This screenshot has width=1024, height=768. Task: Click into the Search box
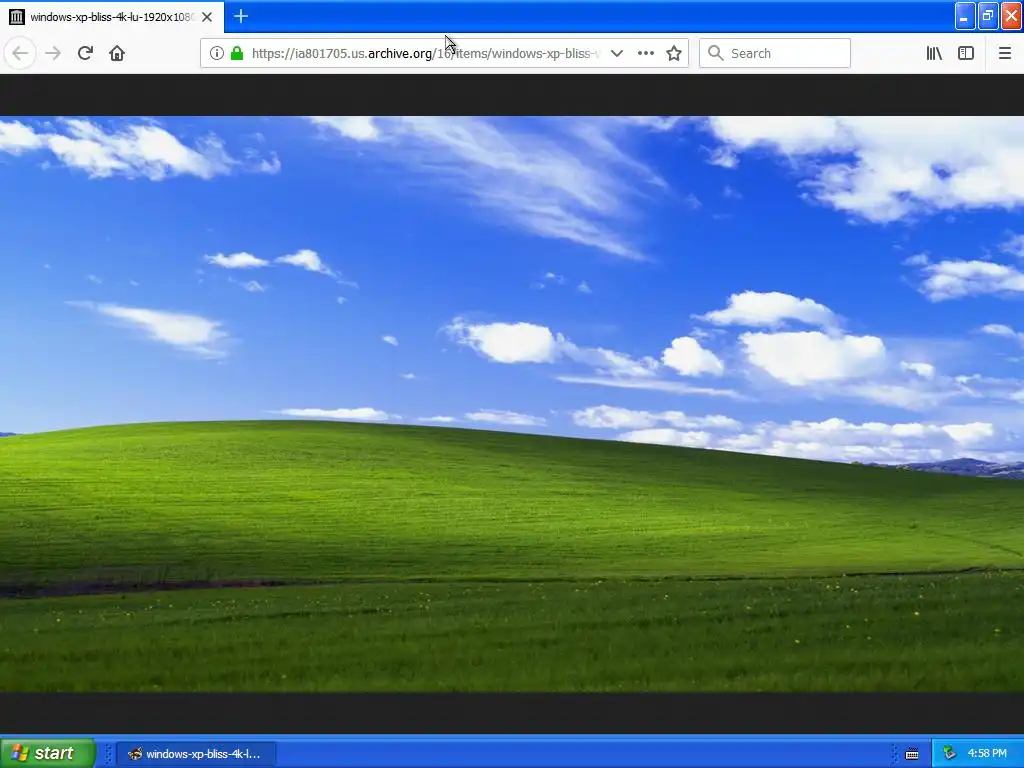775,53
